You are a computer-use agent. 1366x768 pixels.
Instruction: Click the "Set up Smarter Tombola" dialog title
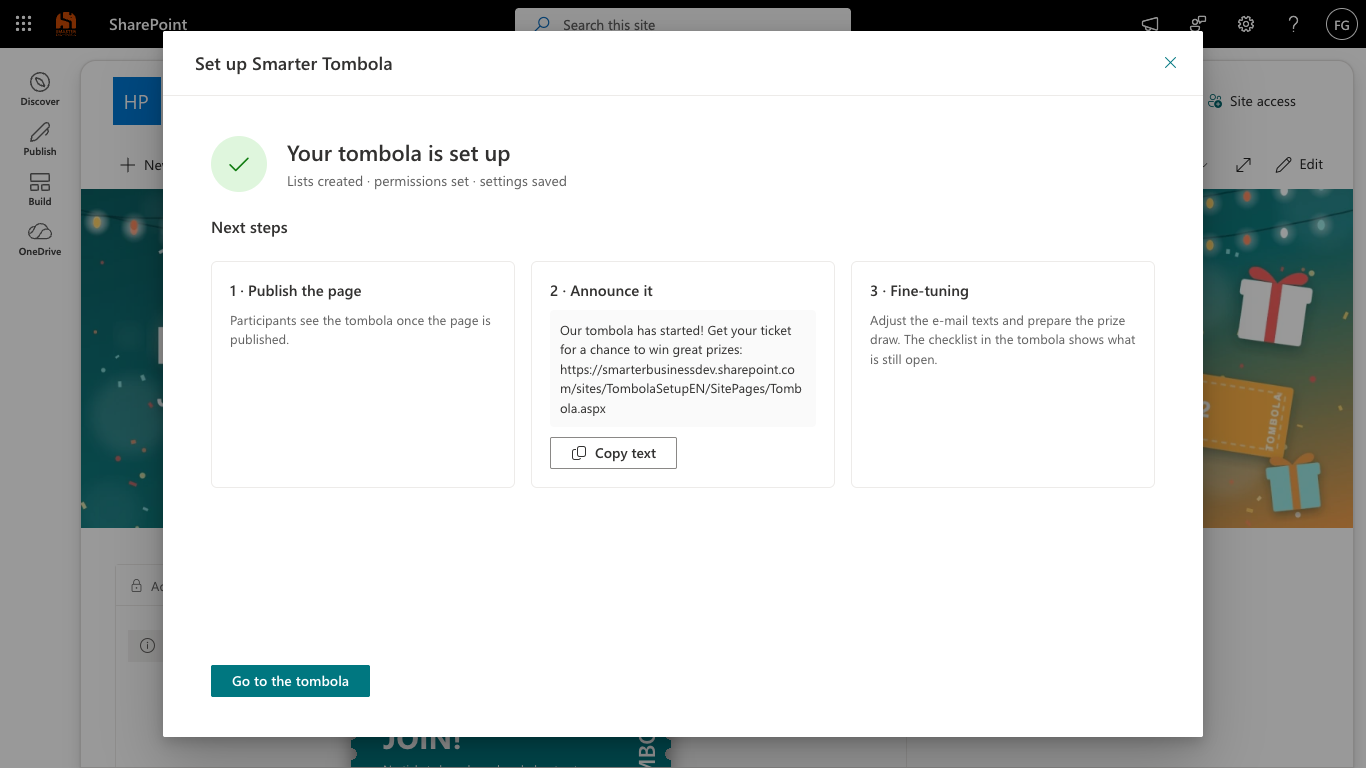(294, 64)
